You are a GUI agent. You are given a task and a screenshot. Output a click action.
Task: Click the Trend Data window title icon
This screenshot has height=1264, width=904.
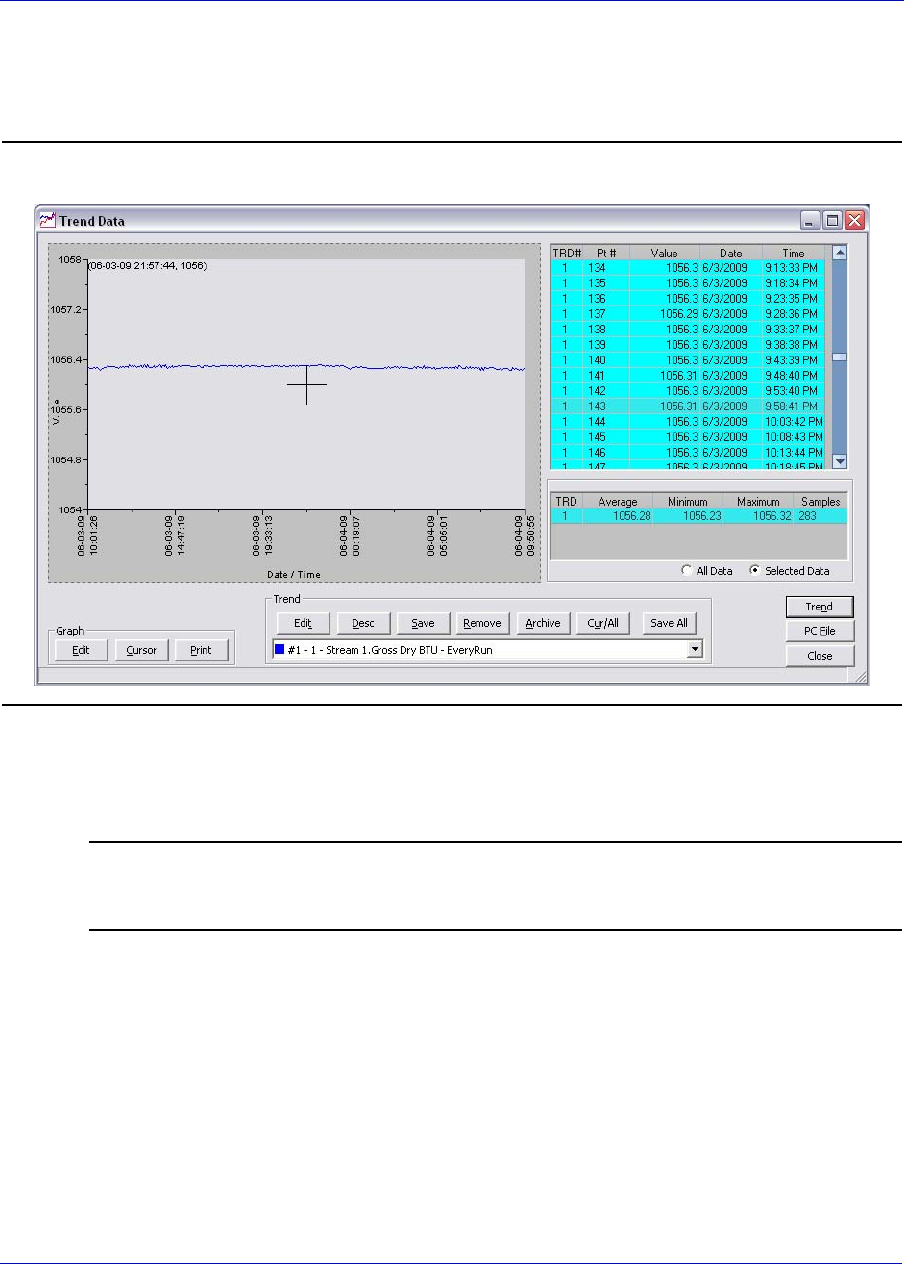click(47, 219)
